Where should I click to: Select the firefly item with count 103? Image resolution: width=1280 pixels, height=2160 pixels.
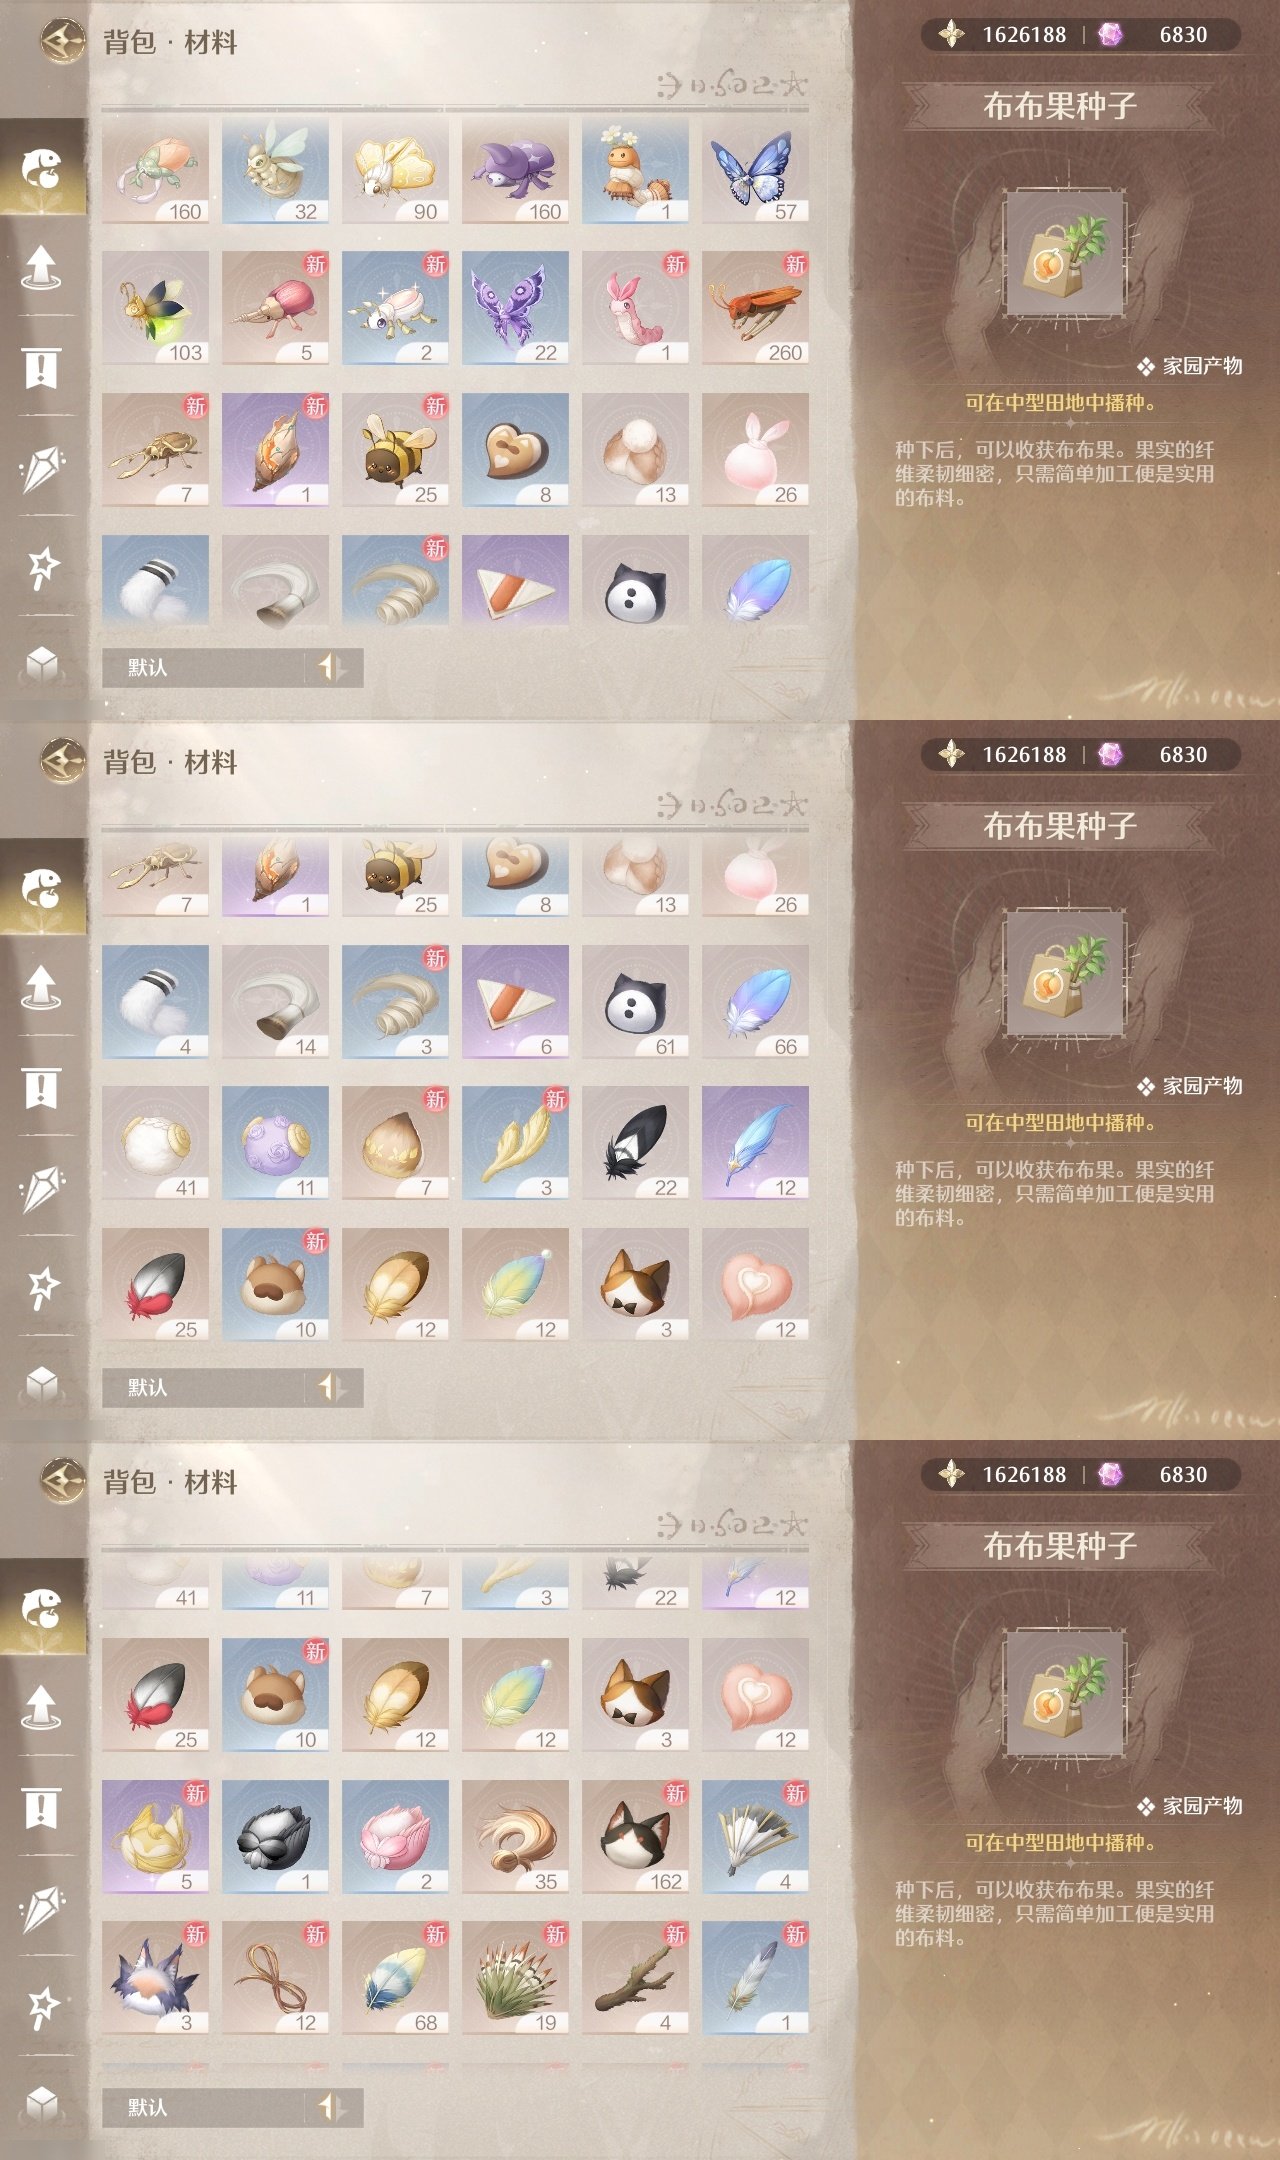pos(155,308)
